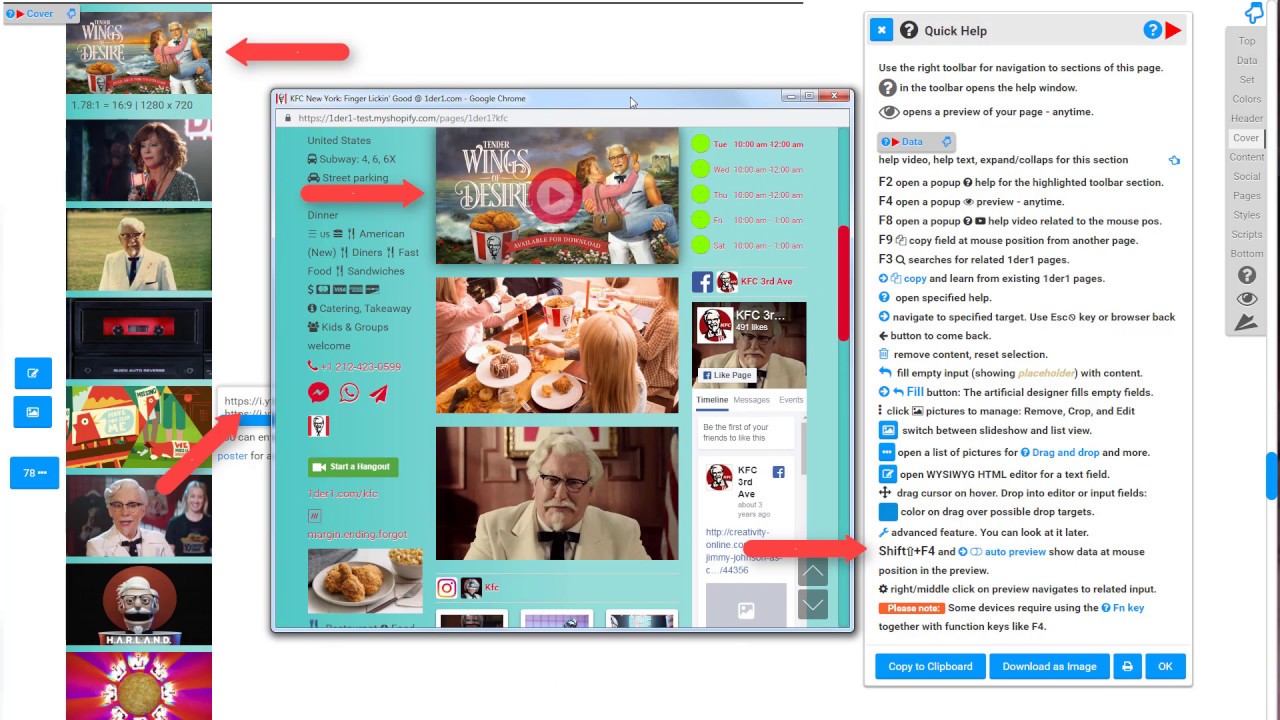Open margin.ending.forgot what3words link
The width and height of the screenshot is (1280, 720).
[x=357, y=534]
